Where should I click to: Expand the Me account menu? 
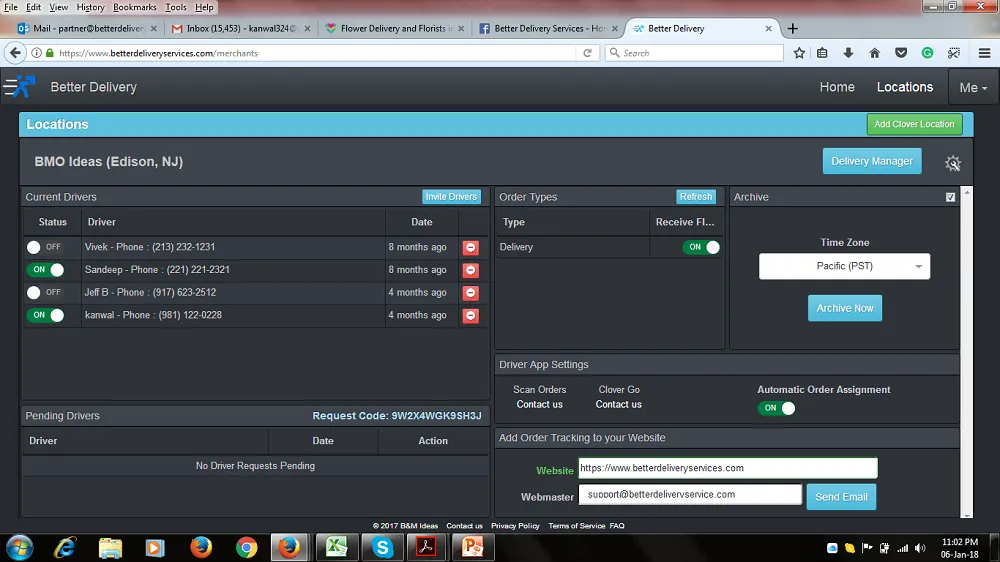[x=972, y=87]
